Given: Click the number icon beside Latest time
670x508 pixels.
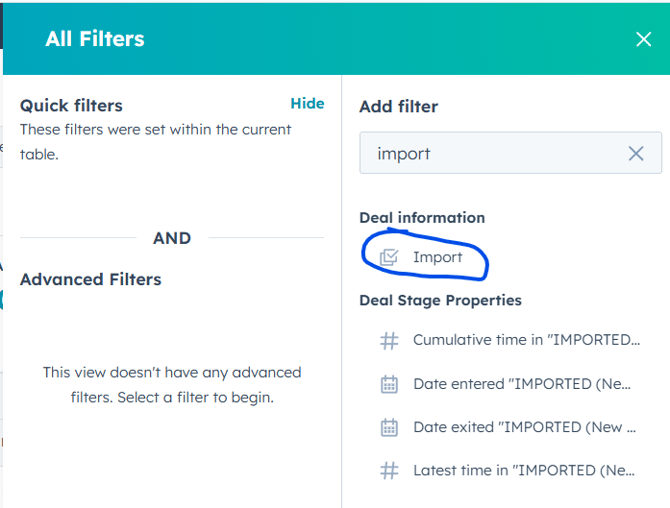Looking at the screenshot, I should pyautogui.click(x=389, y=470).
